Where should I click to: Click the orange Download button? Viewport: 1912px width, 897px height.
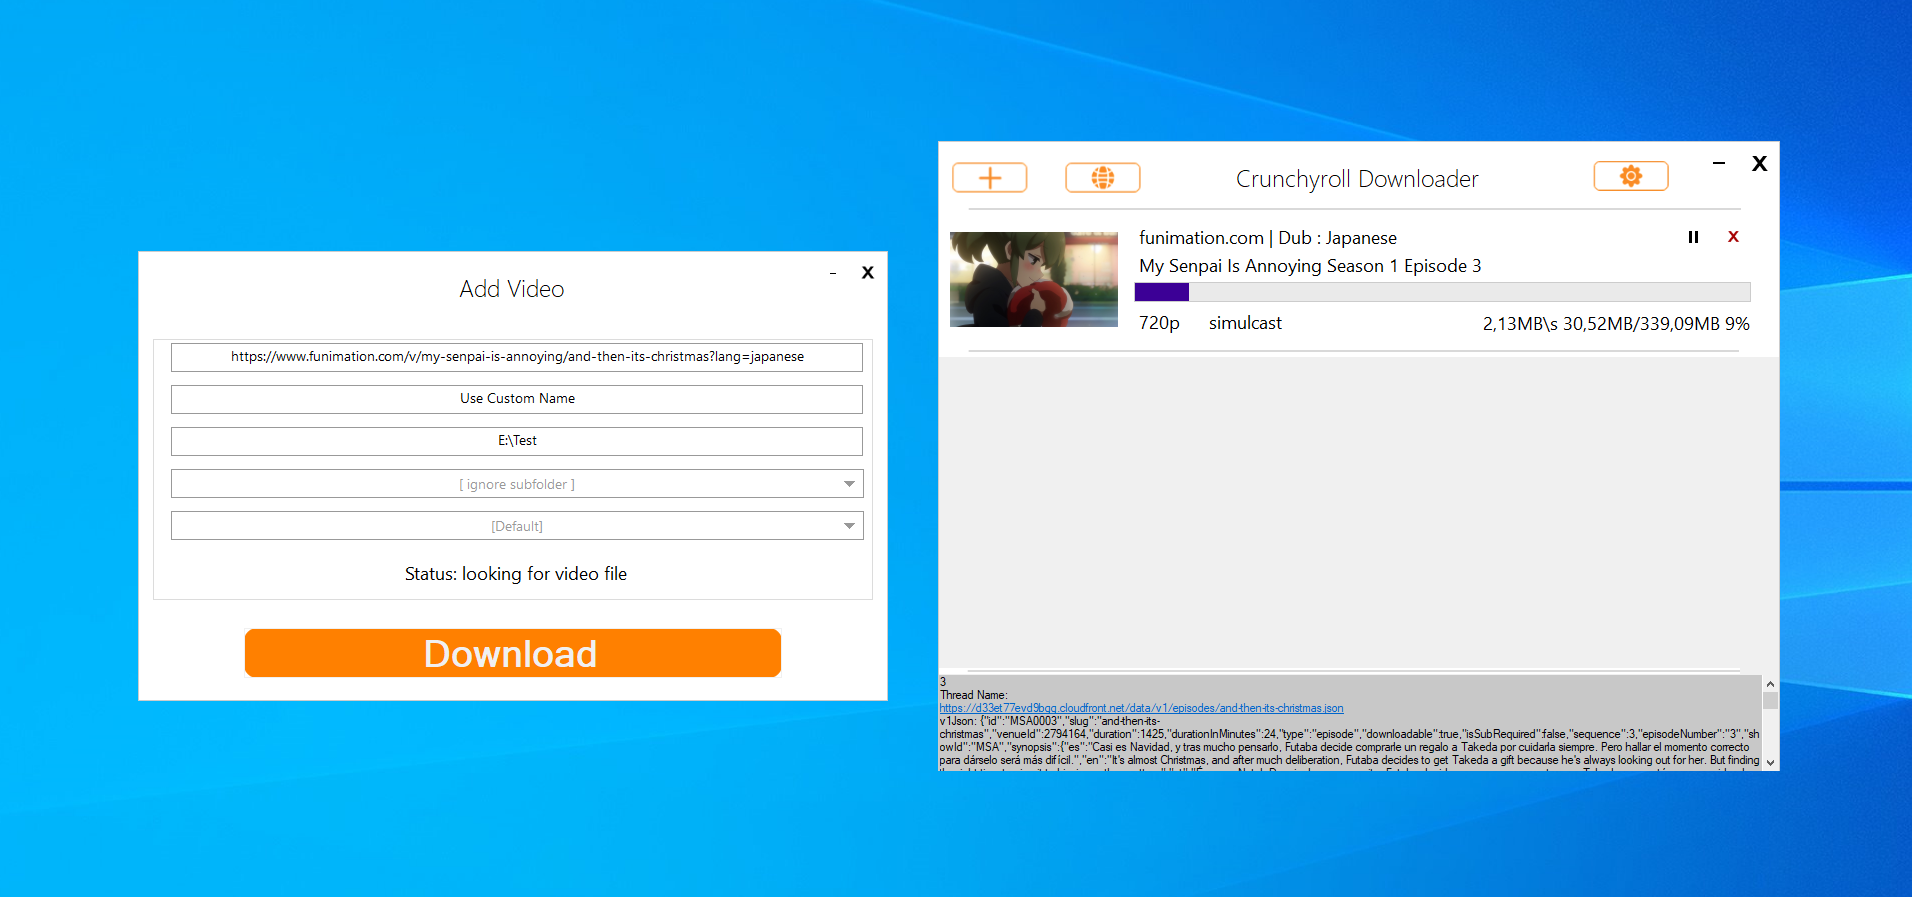click(512, 653)
